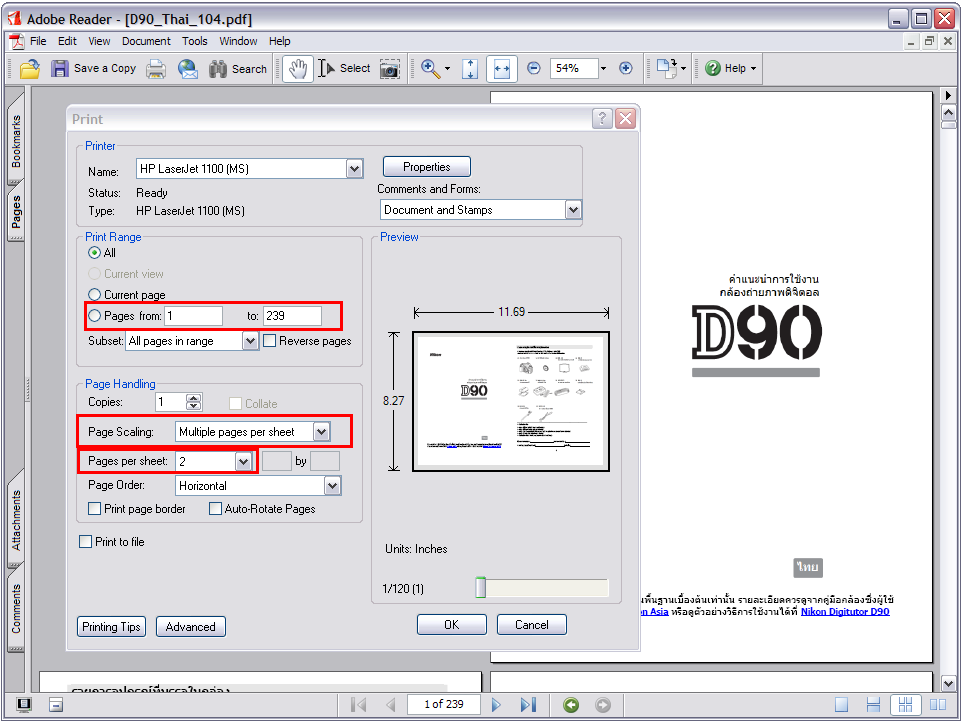Image resolution: width=964 pixels, height=723 pixels.
Task: Switch to facing pages layout
Action: tap(938, 705)
